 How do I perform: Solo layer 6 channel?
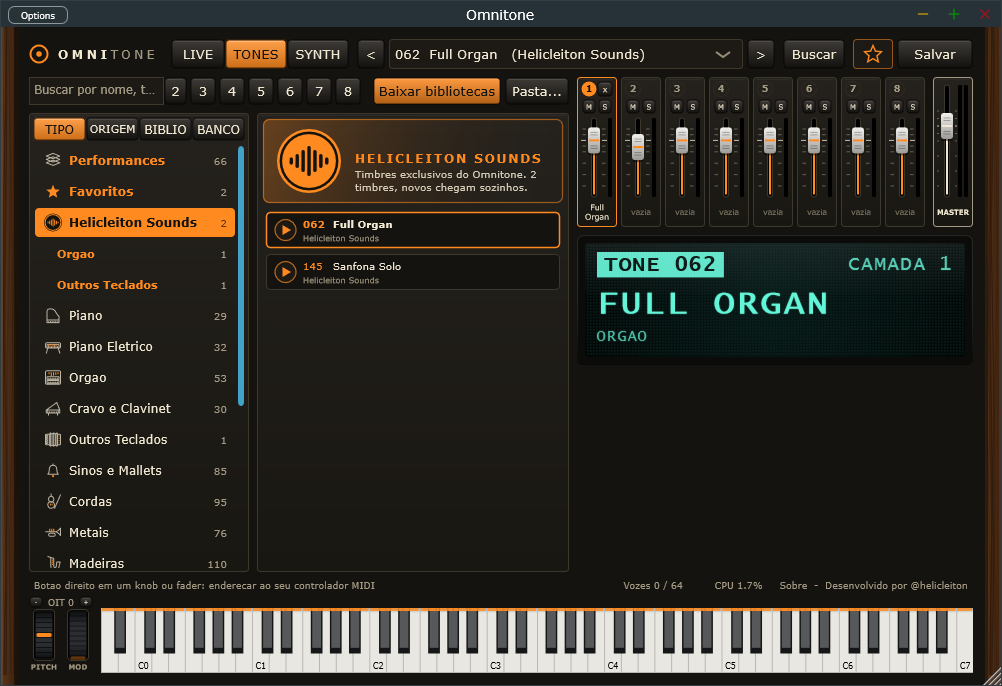click(825, 107)
